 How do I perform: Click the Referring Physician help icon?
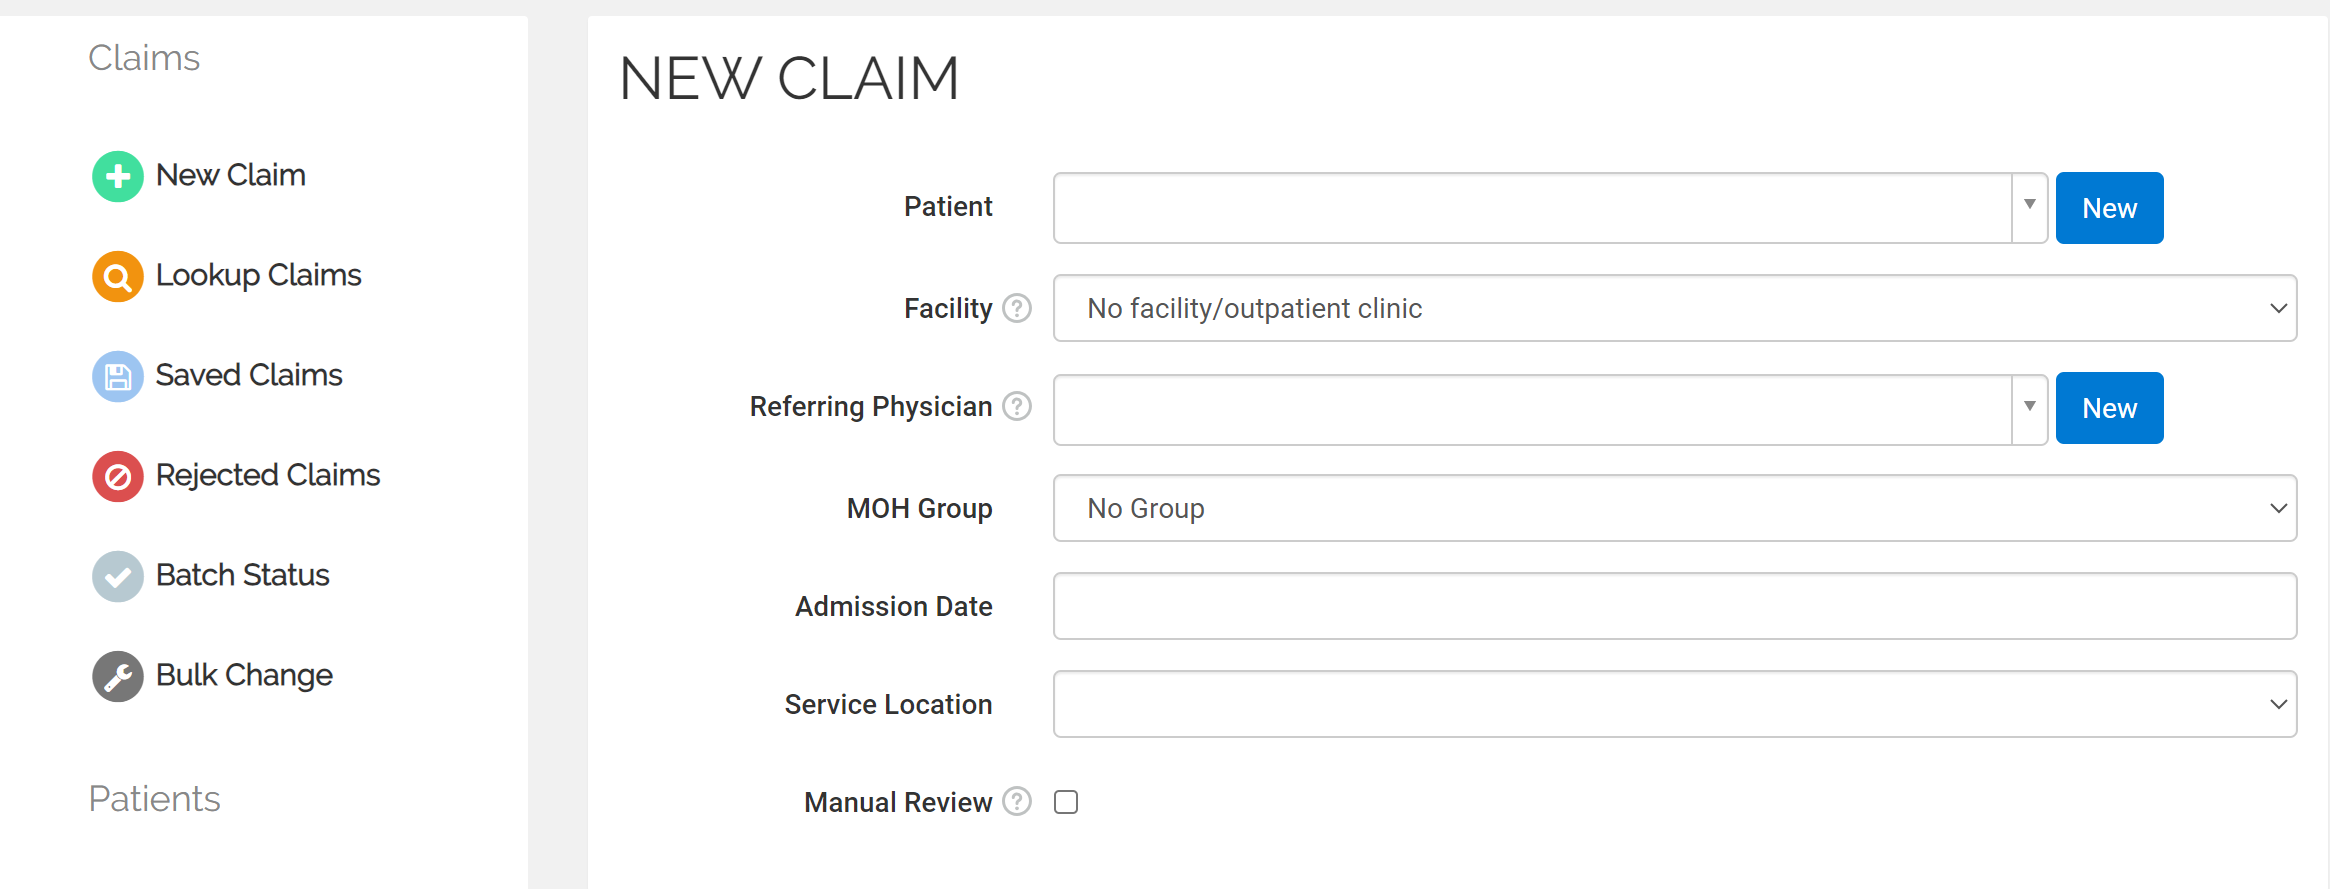click(1017, 406)
